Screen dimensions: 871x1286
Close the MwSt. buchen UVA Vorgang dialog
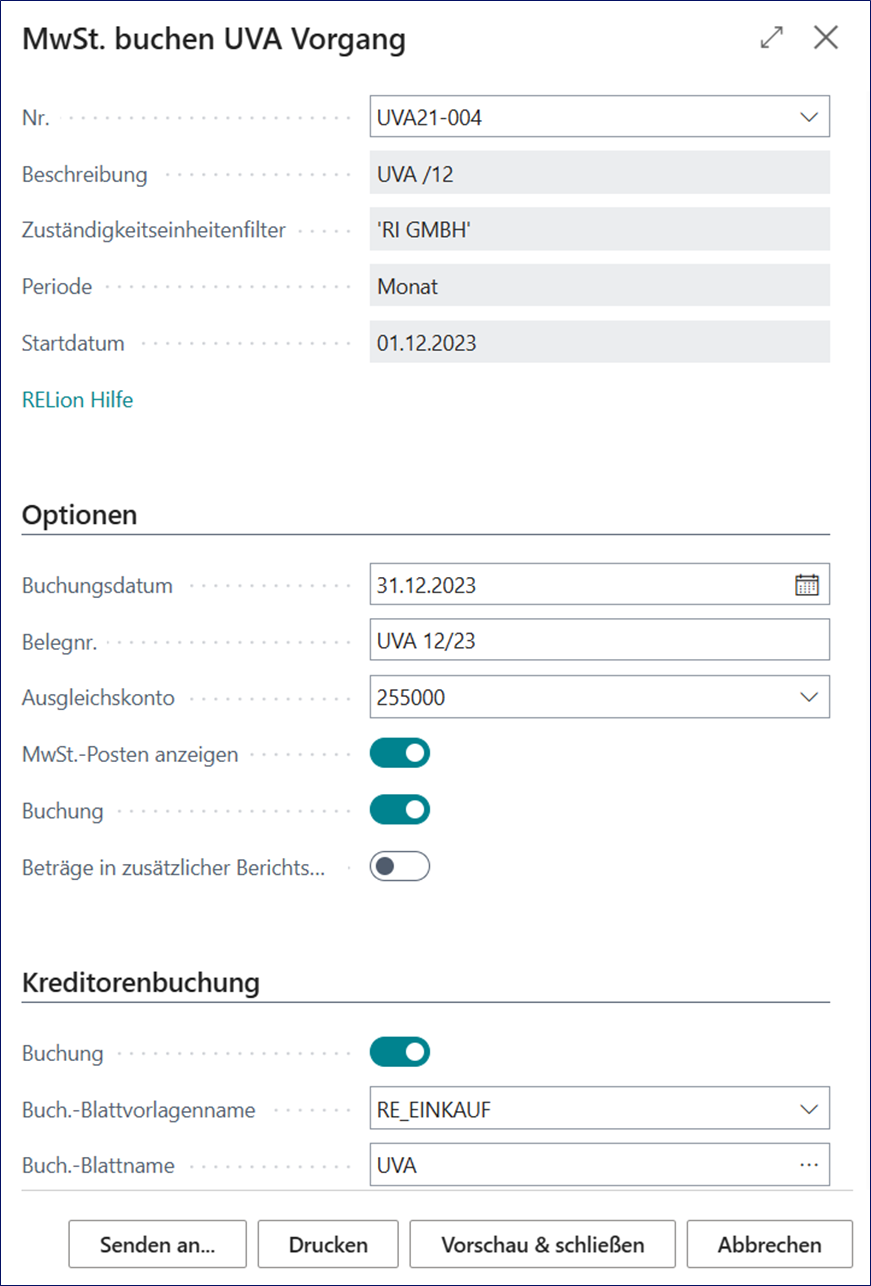826,38
